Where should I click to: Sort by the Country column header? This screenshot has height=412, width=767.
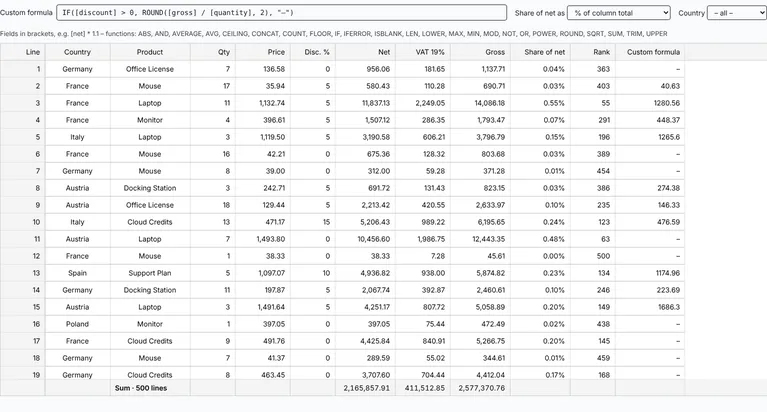click(77, 52)
